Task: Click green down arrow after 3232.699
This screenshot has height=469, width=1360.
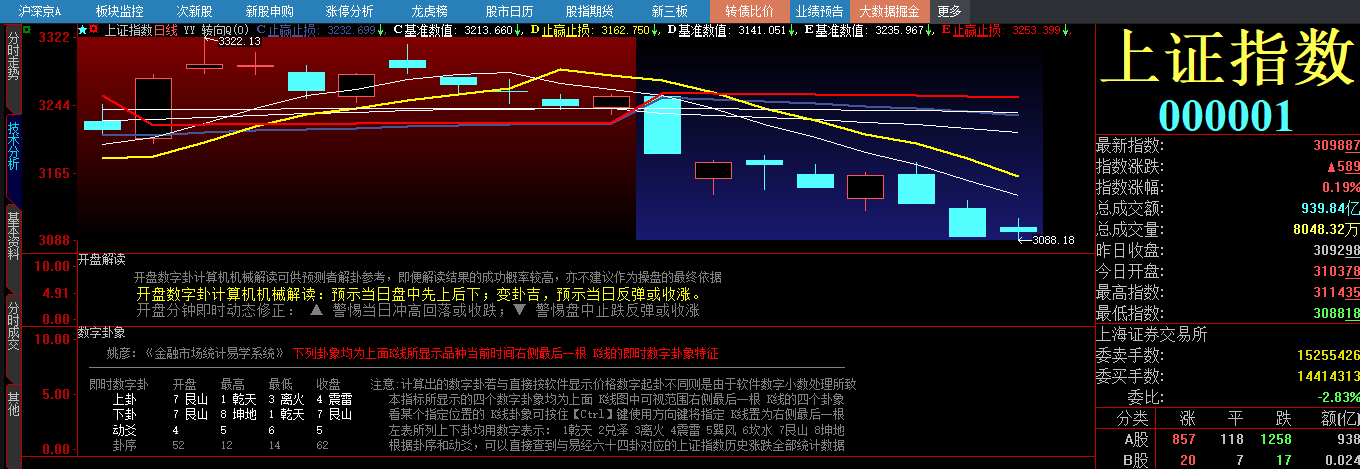Action: tap(381, 30)
